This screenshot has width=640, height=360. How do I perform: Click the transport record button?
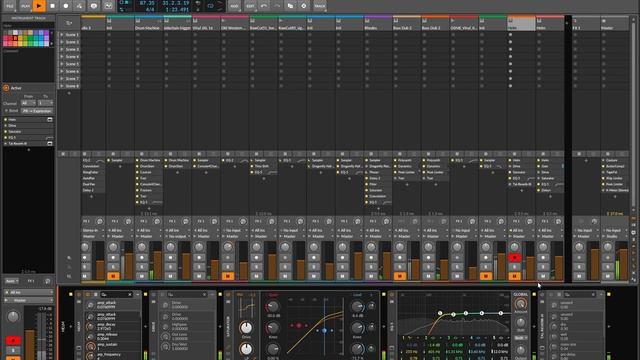point(66,6)
